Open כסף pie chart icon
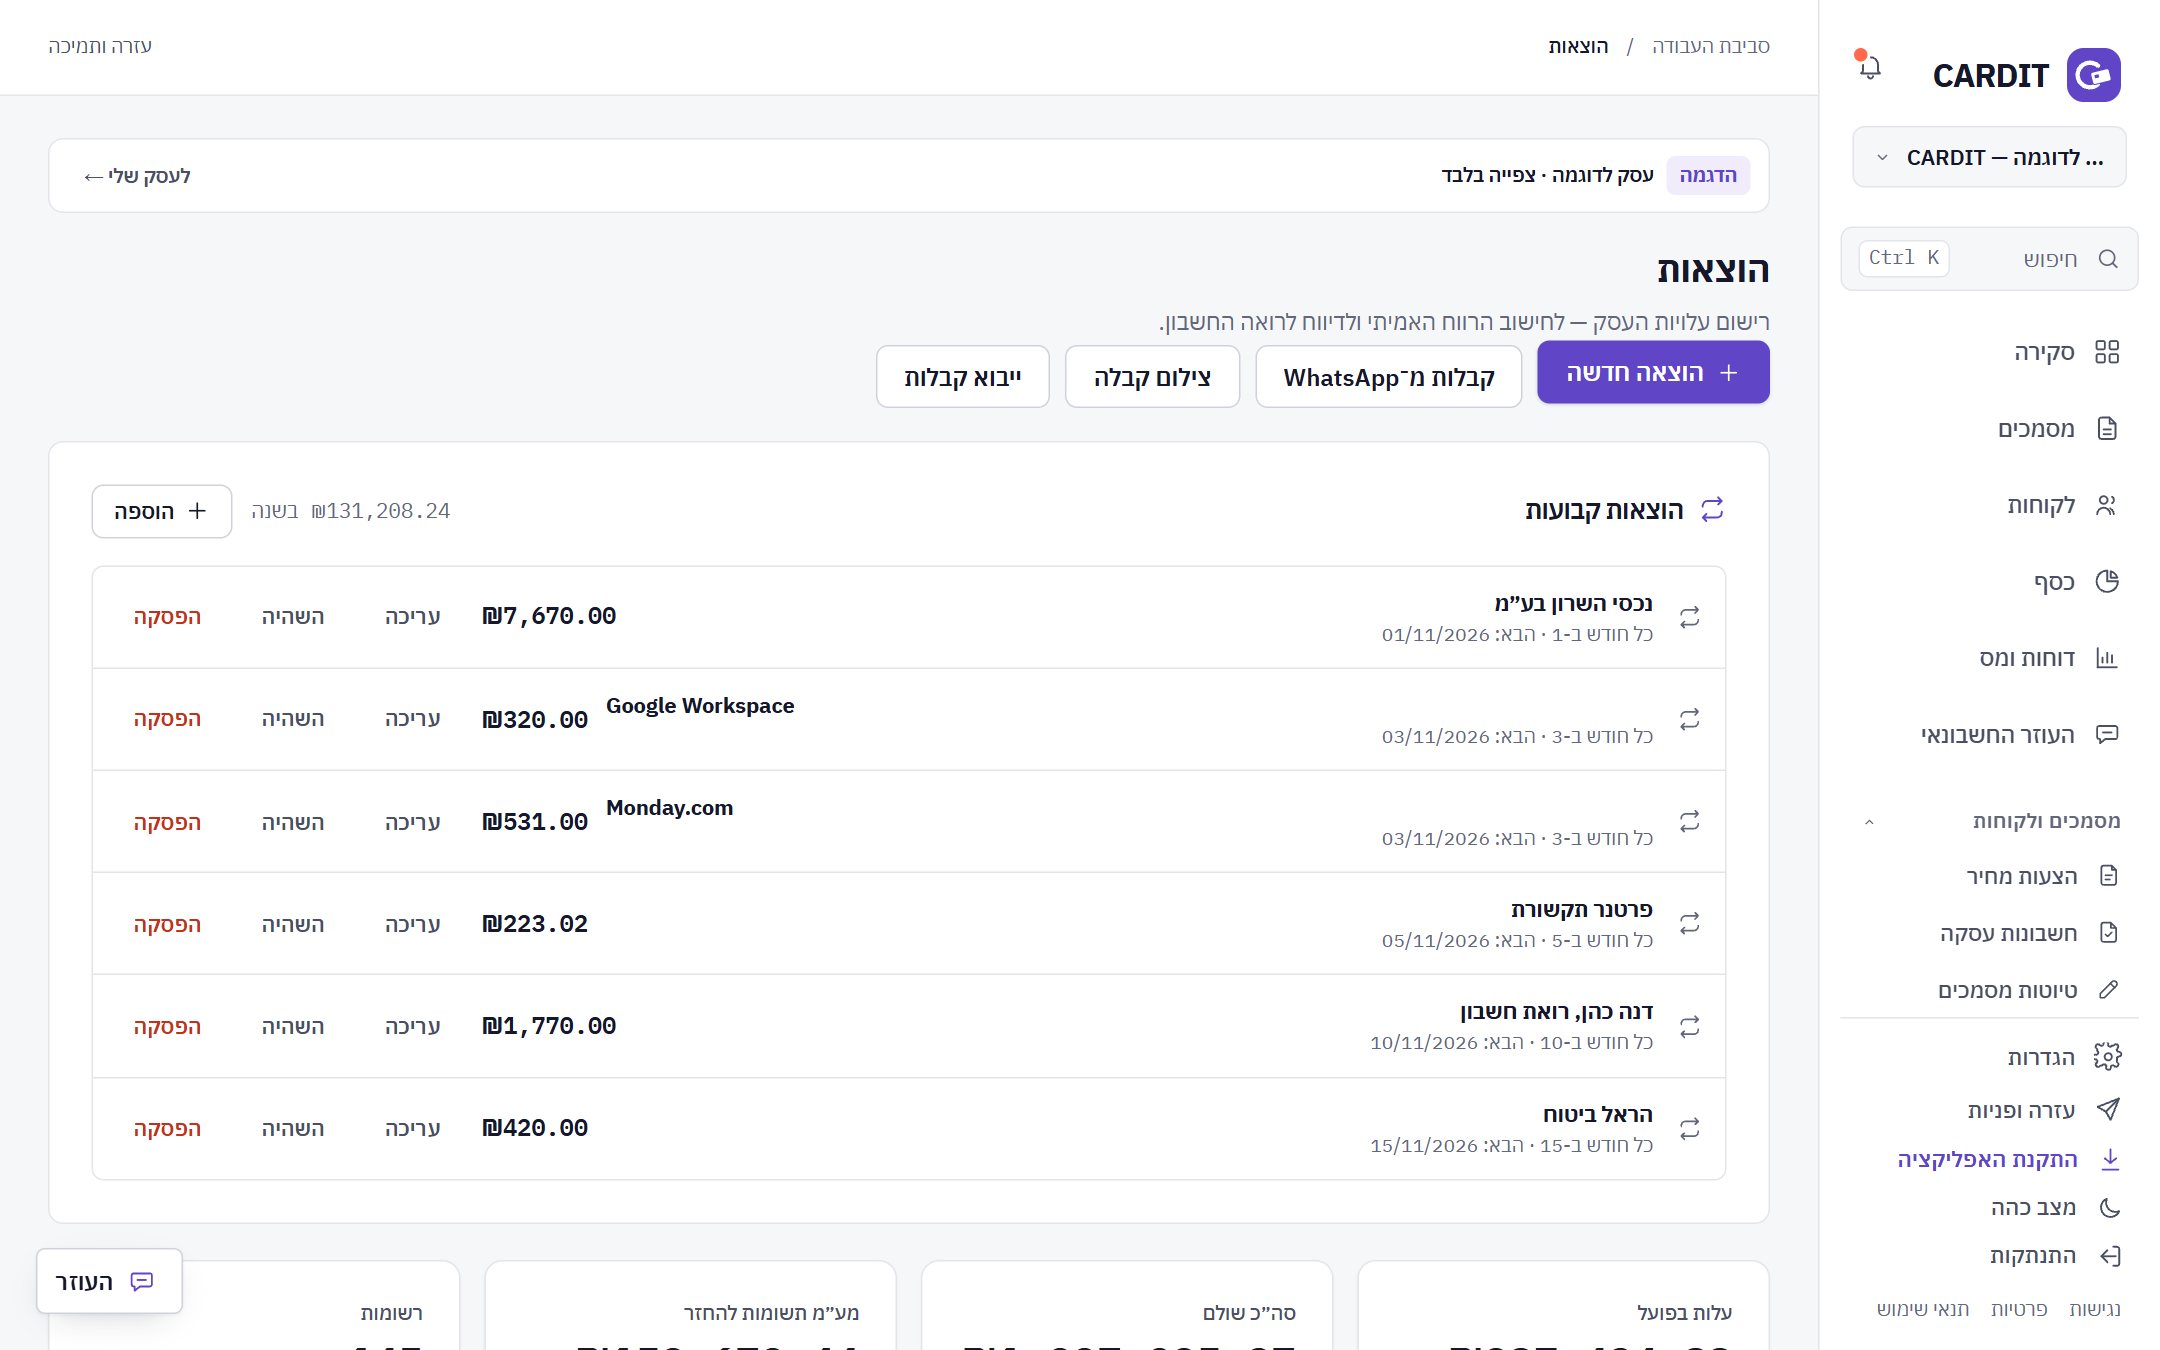Screen dimensions: 2160x1350 coord(2107,582)
